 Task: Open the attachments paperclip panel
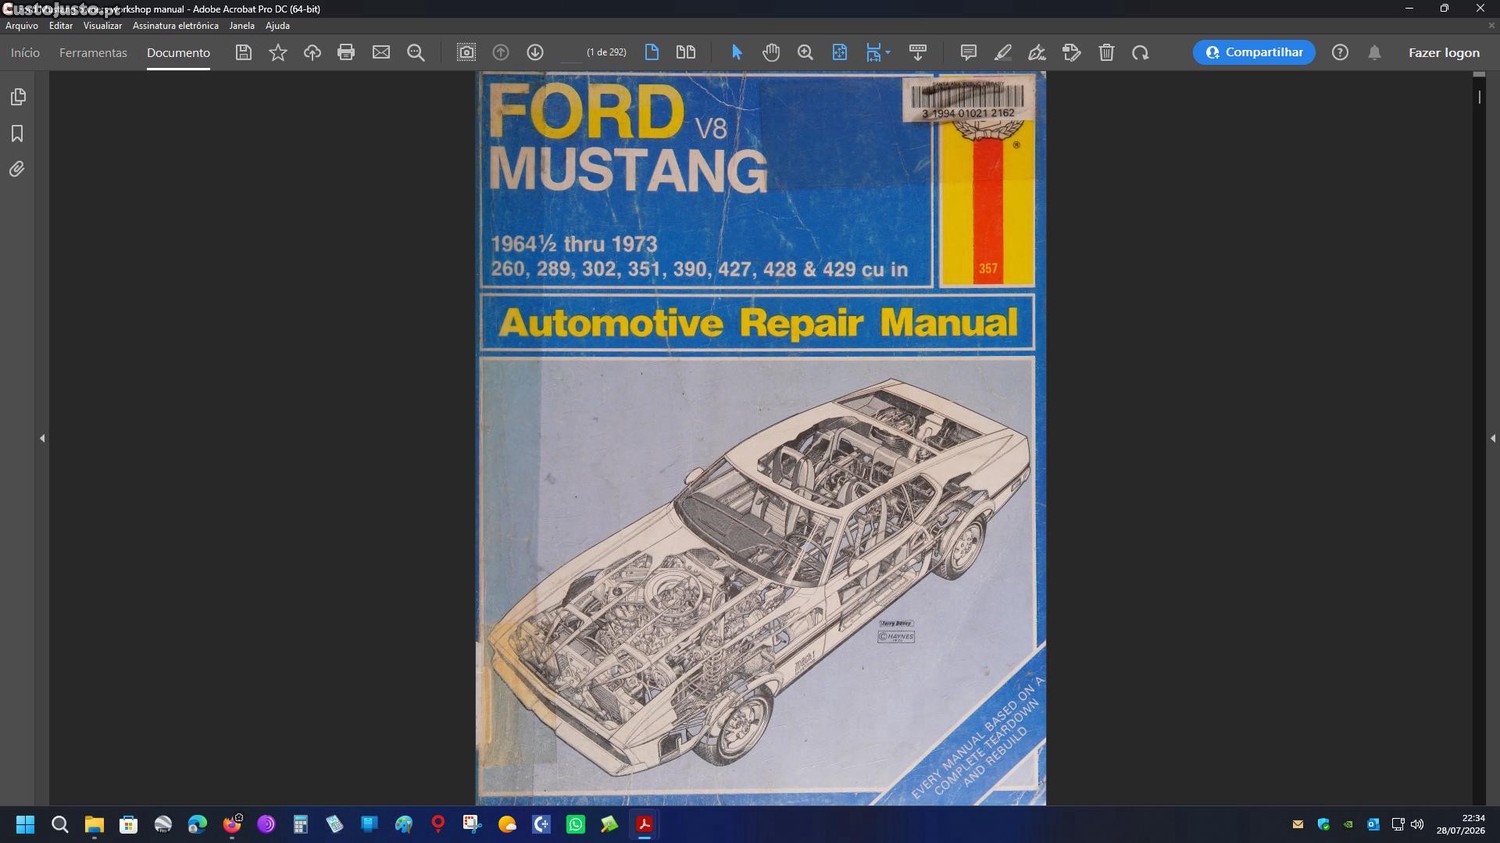click(17, 169)
